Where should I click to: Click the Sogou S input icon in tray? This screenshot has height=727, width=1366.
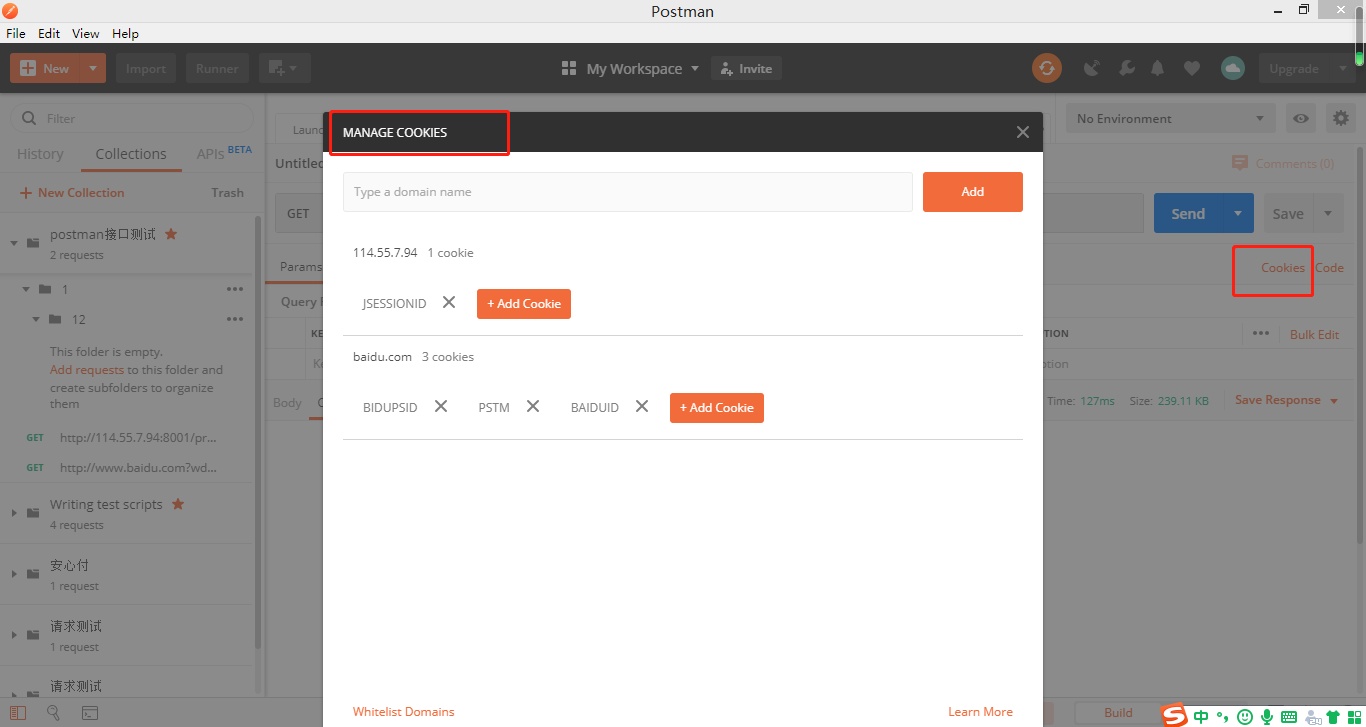click(x=1174, y=715)
